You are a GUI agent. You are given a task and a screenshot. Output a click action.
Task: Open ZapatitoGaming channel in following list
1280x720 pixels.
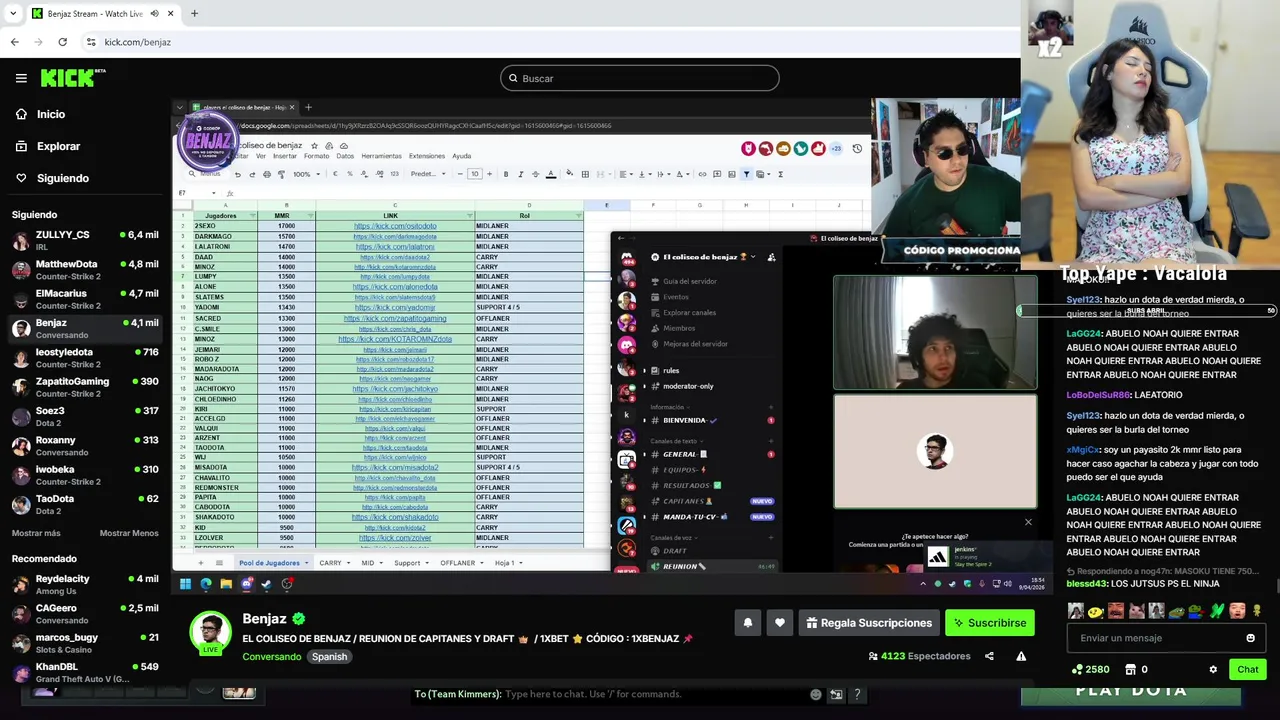point(85,387)
